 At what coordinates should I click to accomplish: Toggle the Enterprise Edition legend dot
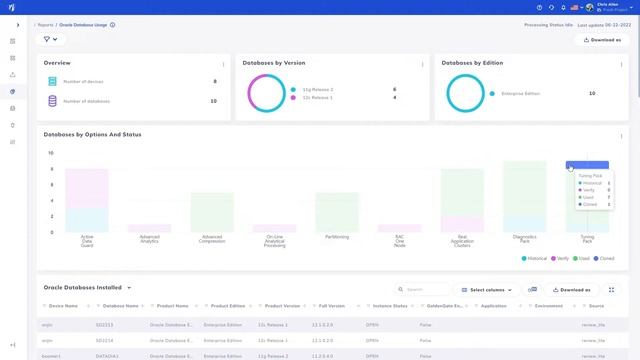click(x=492, y=93)
